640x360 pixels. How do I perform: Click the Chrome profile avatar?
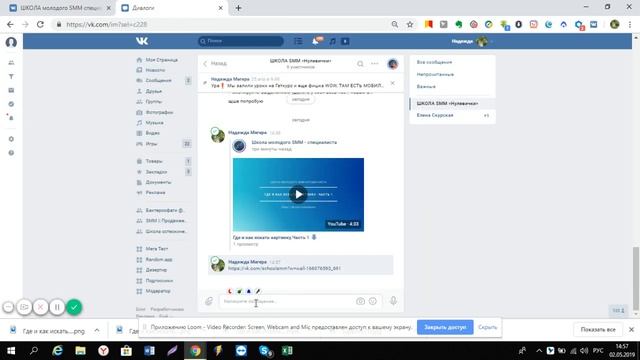[615, 24]
